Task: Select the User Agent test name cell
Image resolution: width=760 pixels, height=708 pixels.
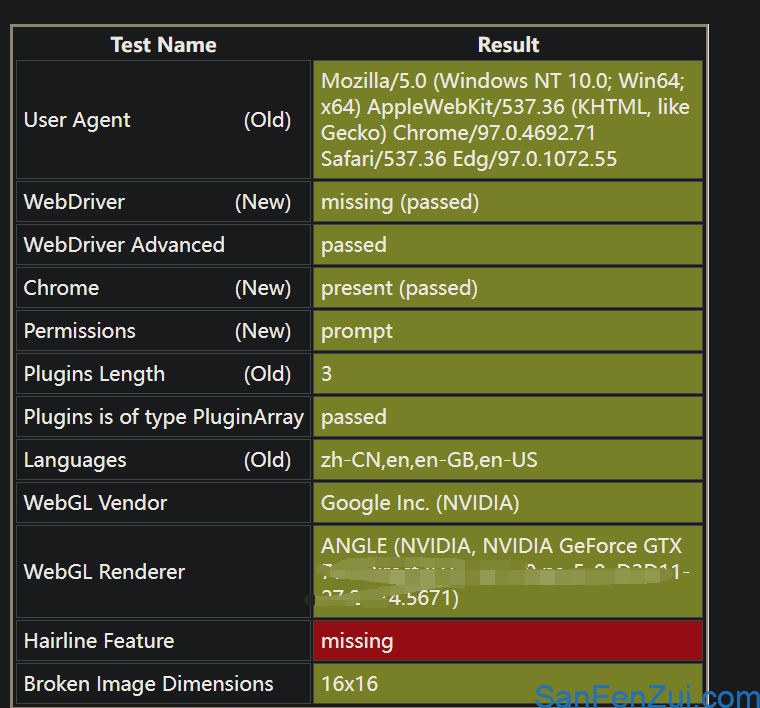Action: [163, 120]
